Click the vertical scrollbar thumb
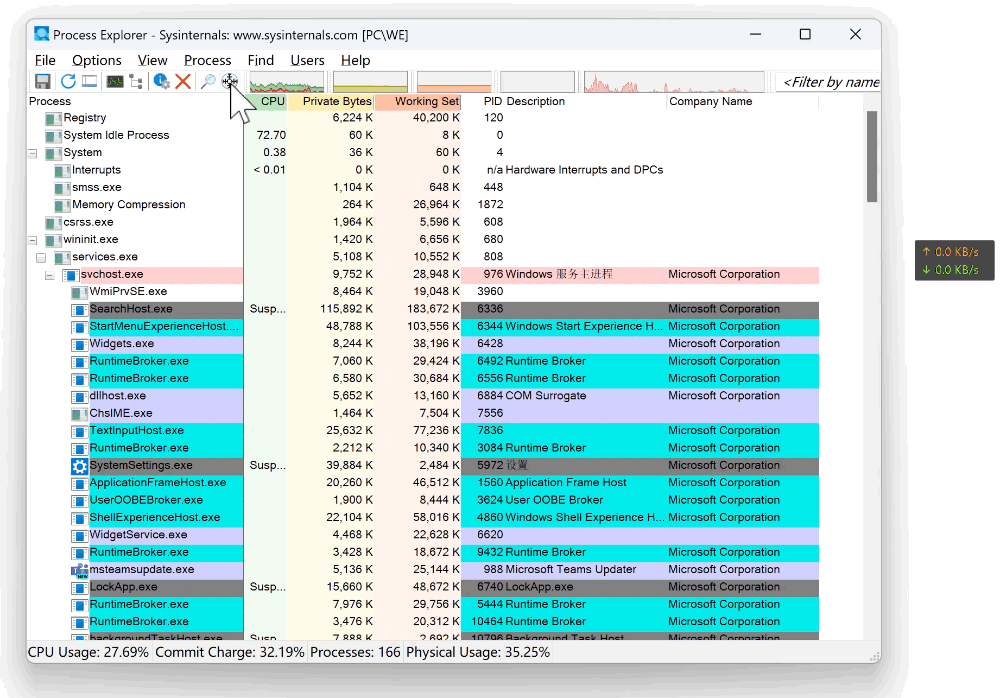Image resolution: width=1000 pixels, height=698 pixels. point(872,157)
